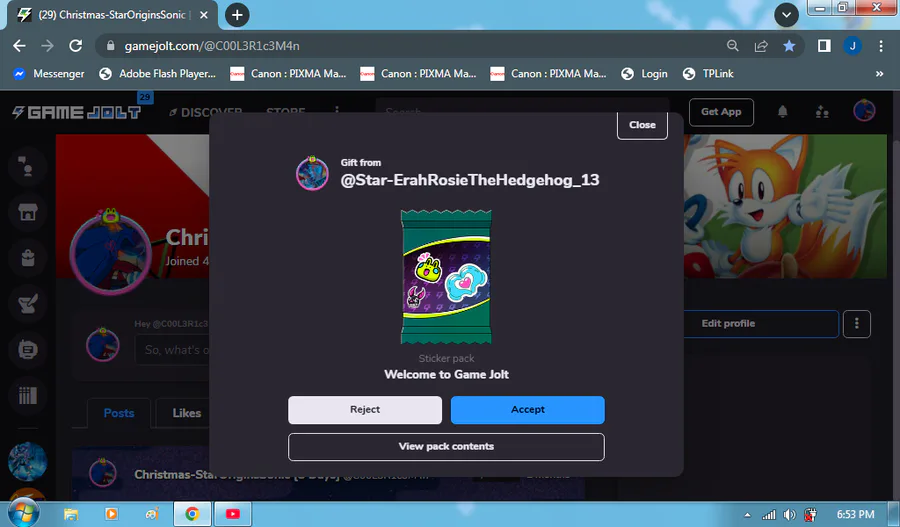Open Chrome menu three dots
900x527 pixels.
(x=880, y=46)
